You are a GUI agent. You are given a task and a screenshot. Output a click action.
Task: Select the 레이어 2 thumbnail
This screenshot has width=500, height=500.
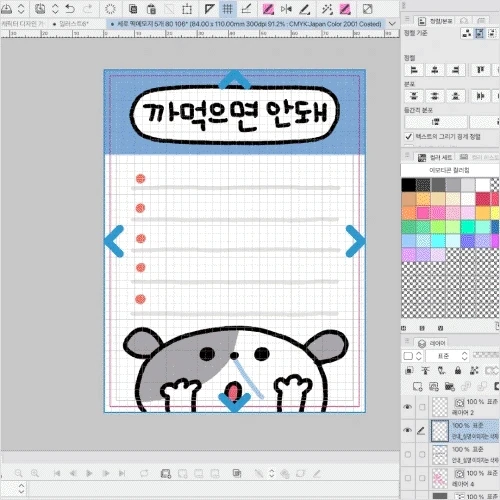coord(440,407)
